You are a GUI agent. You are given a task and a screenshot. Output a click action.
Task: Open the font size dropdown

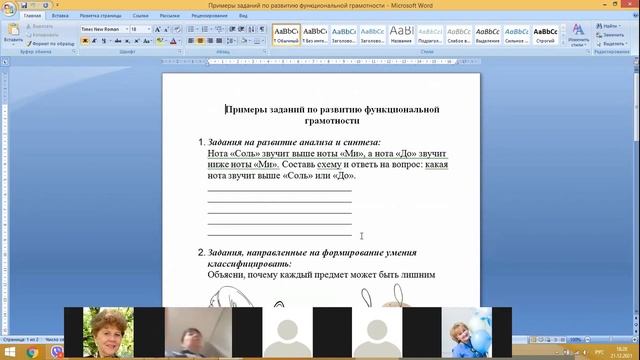click(x=149, y=29)
